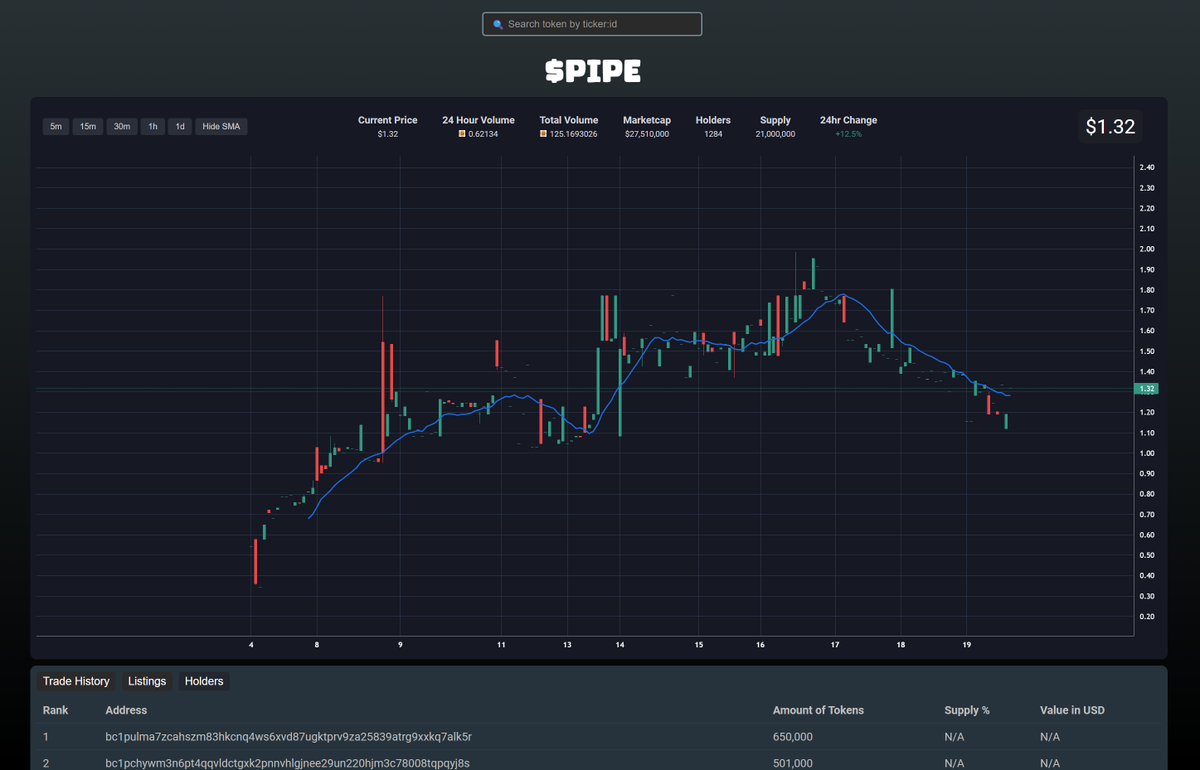Click inside the search token input field
This screenshot has height=770, width=1200.
click(x=593, y=23)
